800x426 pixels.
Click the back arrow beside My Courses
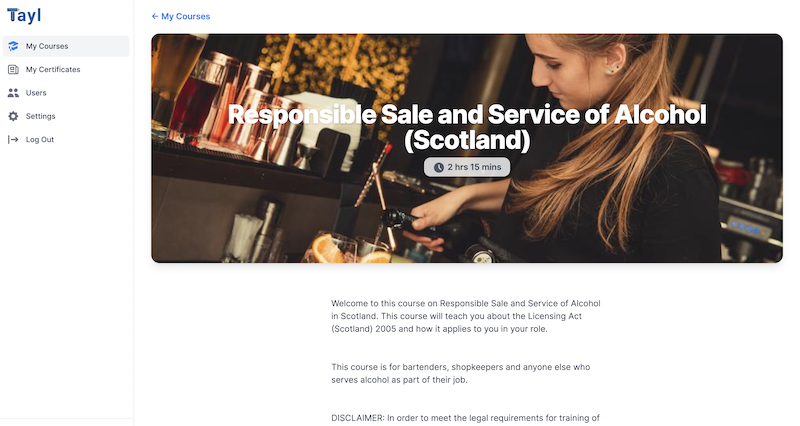coord(155,16)
